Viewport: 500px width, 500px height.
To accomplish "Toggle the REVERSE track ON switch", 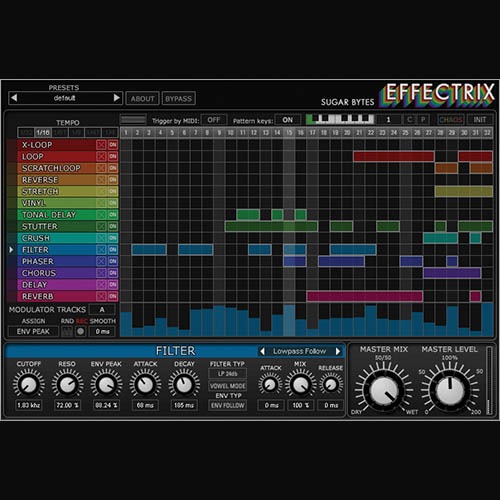I will [x=113, y=180].
